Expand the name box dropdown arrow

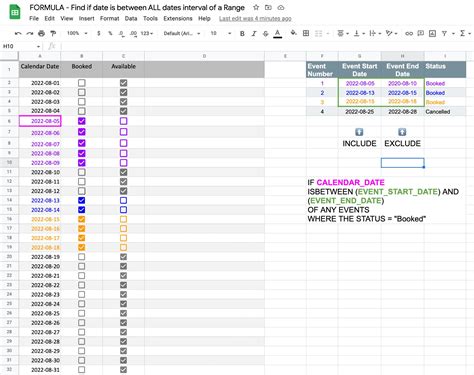38,46
